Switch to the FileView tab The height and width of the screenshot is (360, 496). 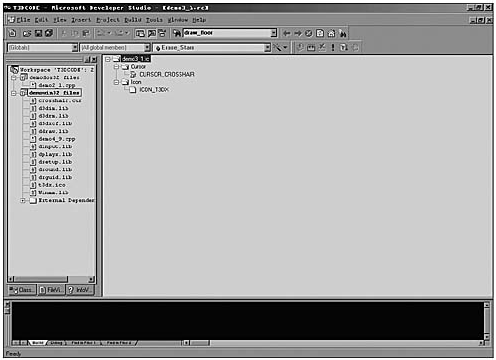(x=52, y=290)
